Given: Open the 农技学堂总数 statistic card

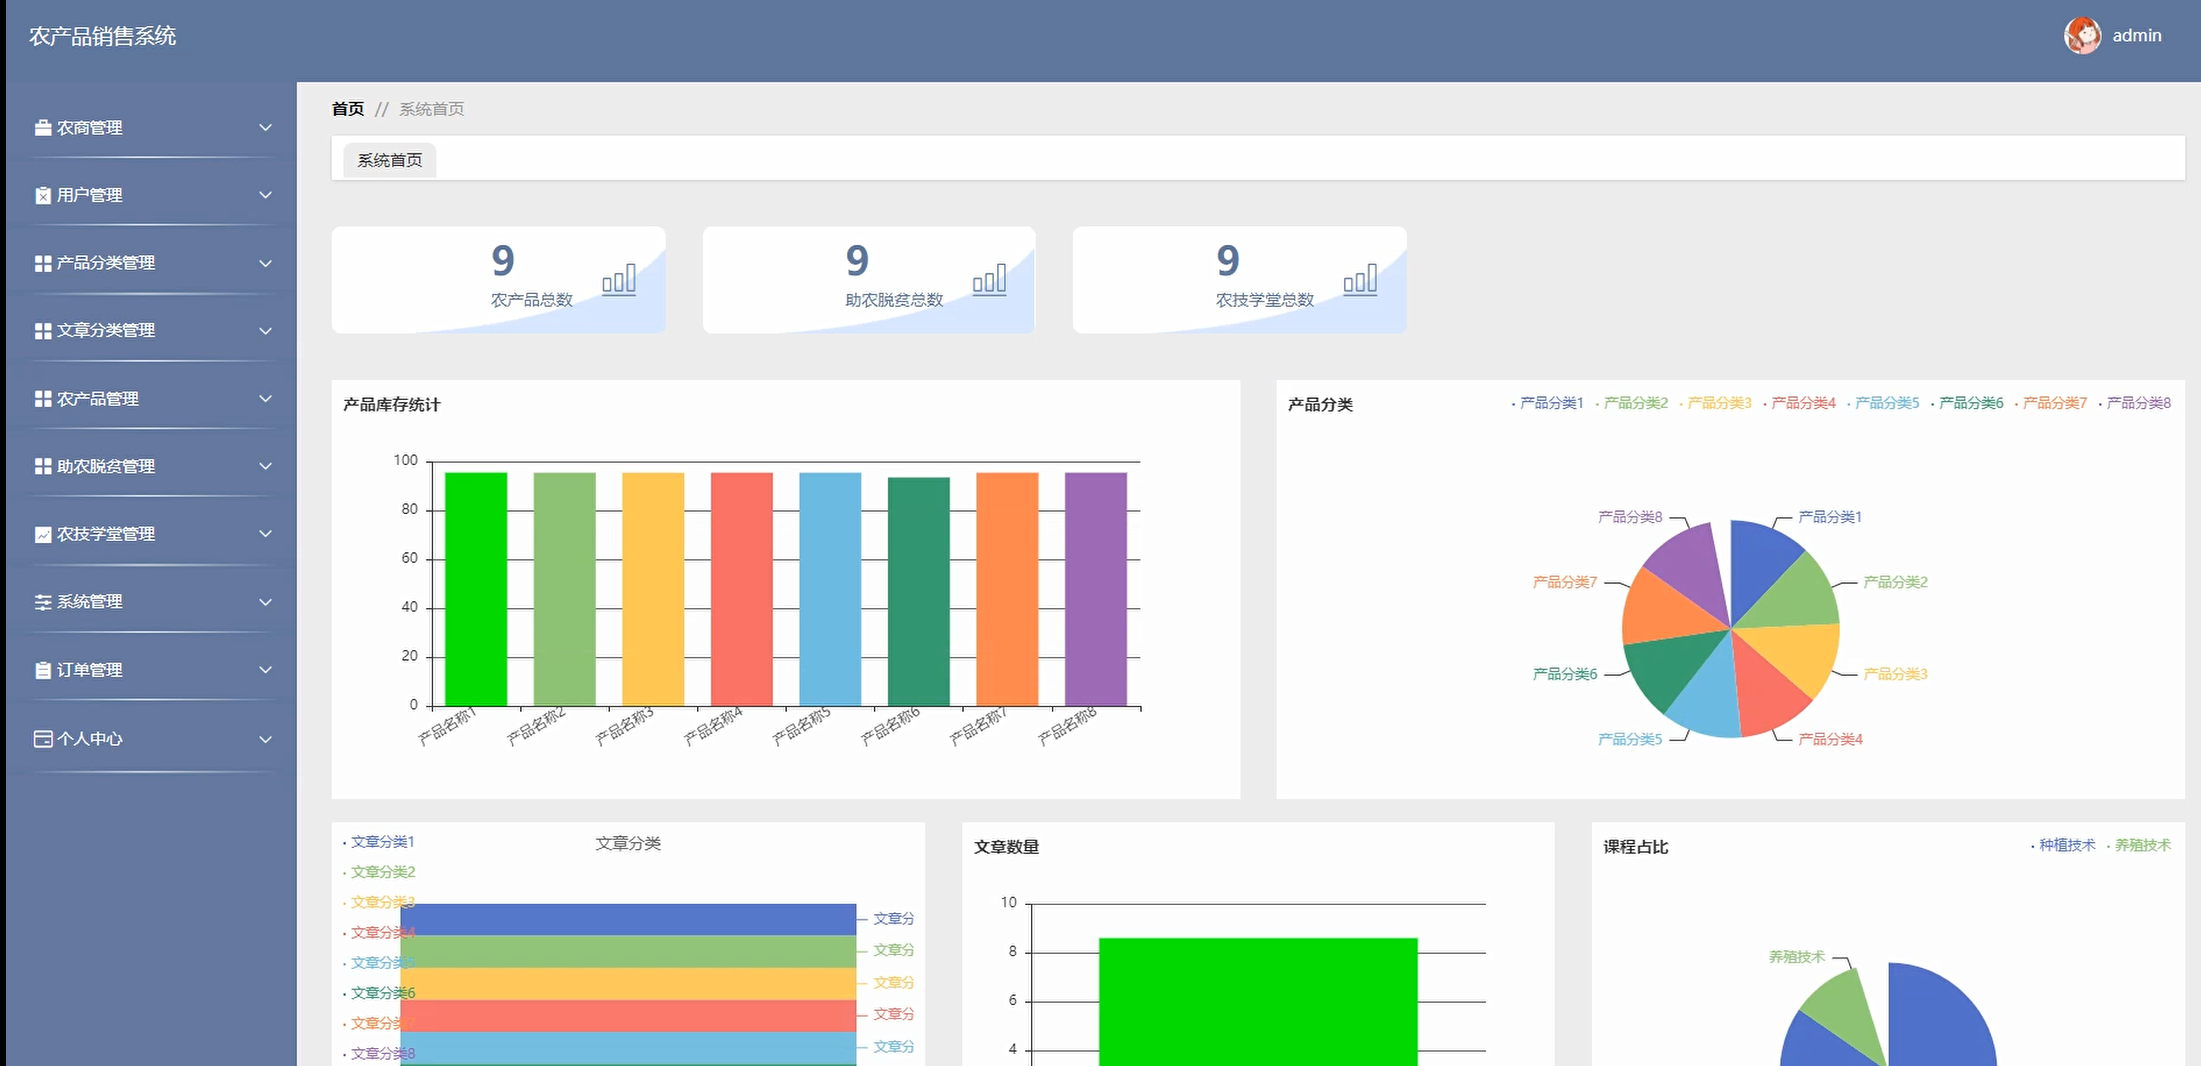Looking at the screenshot, I should [x=1240, y=280].
